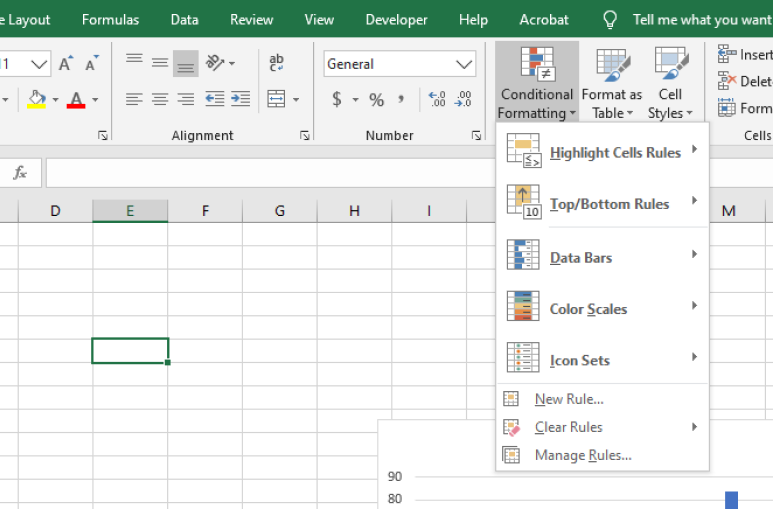Apply middle align to cell text
773x509 pixels.
tap(160, 64)
